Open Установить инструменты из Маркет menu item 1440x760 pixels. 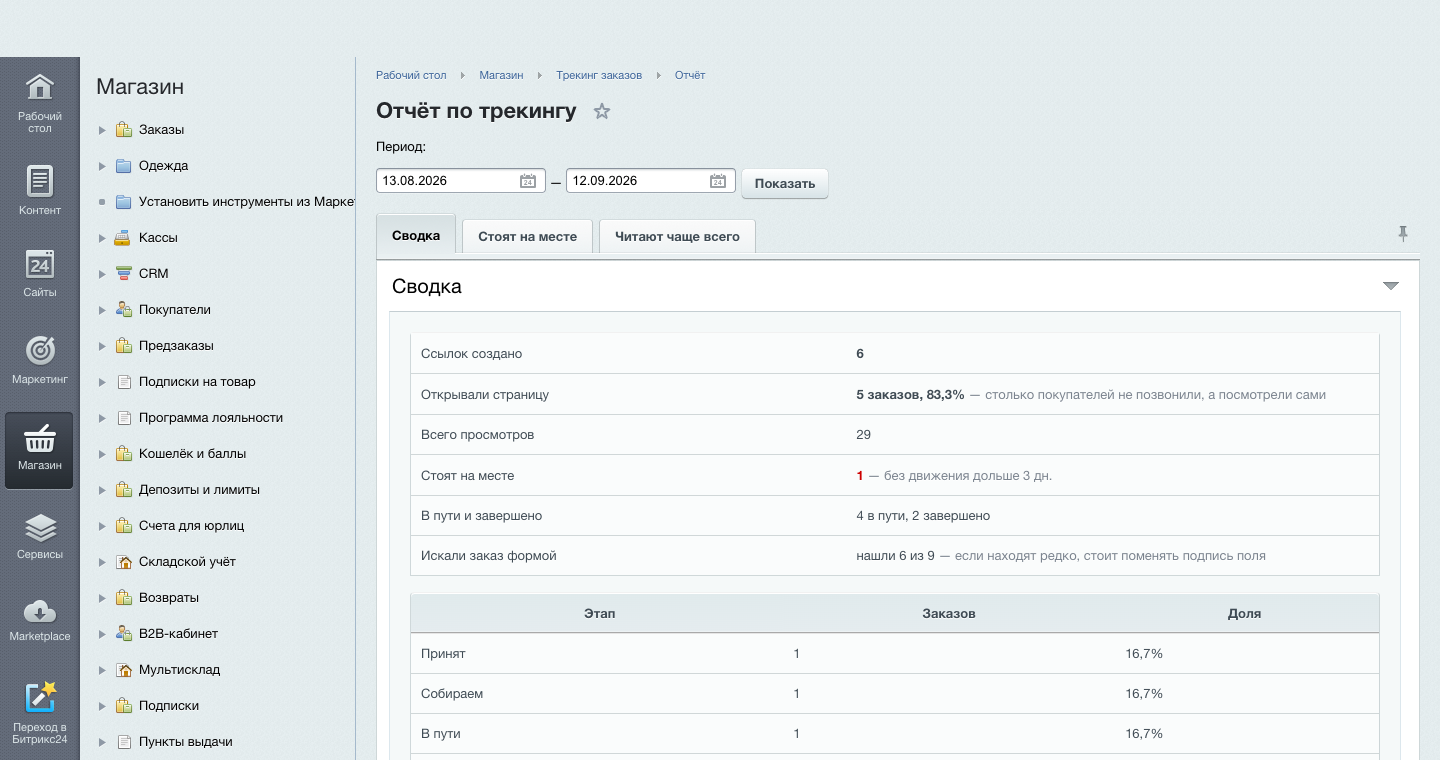247,202
